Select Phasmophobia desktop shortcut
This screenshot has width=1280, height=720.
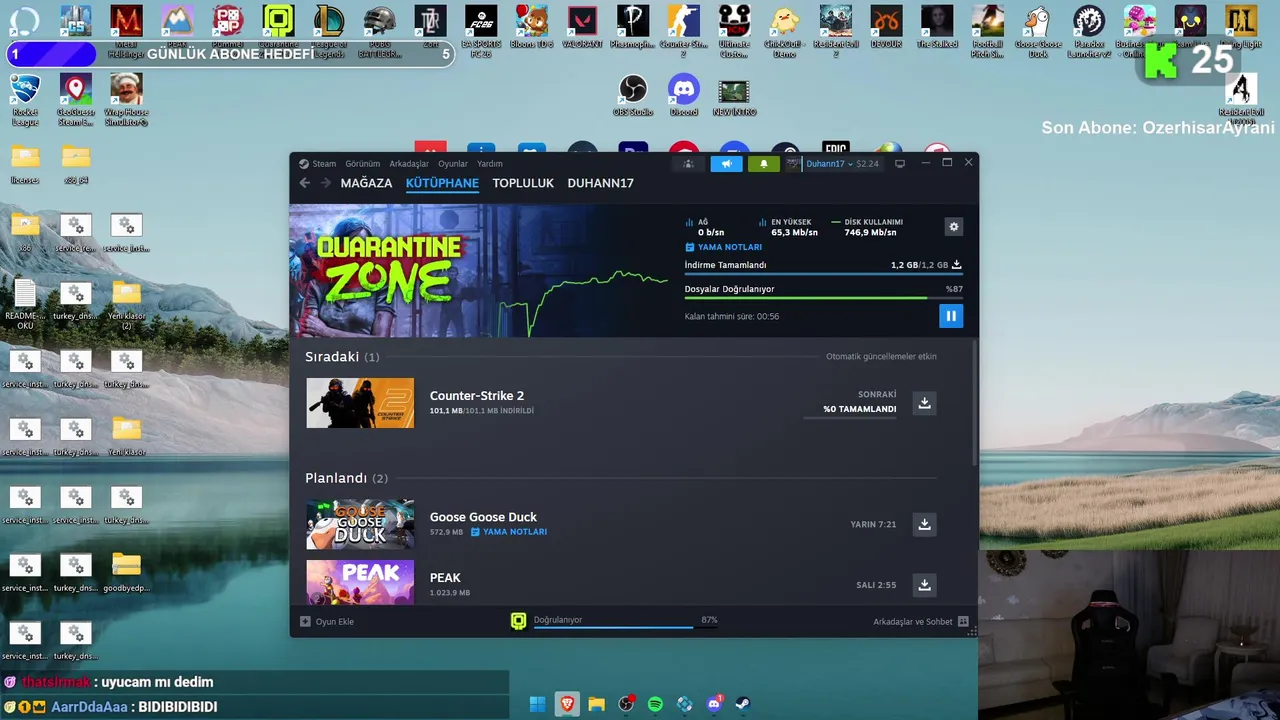[x=633, y=27]
